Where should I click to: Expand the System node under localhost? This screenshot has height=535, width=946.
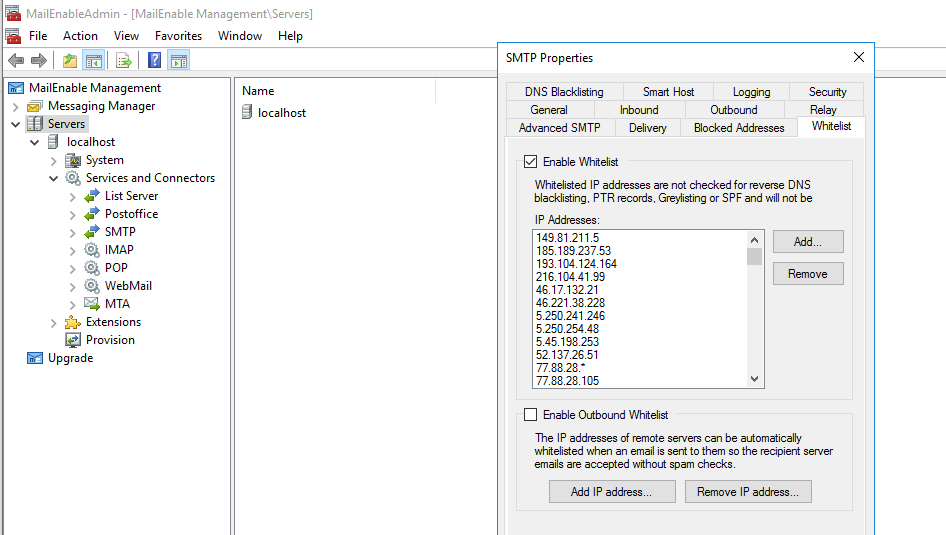coord(54,160)
